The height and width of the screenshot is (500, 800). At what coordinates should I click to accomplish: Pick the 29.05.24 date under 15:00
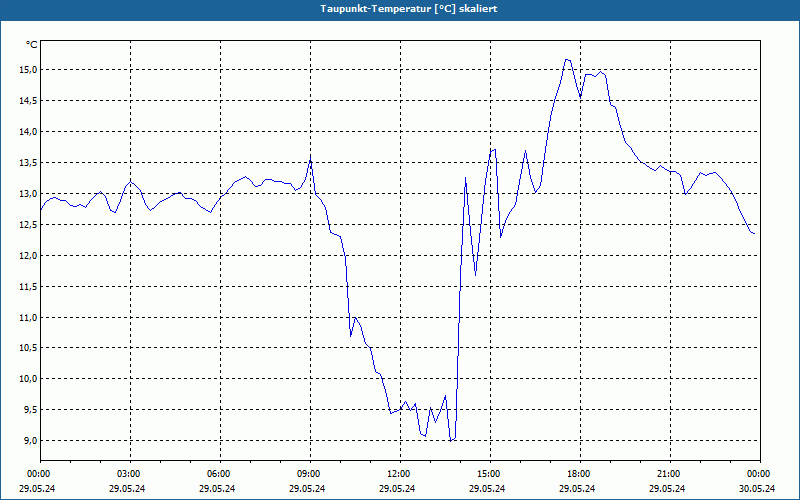point(487,488)
